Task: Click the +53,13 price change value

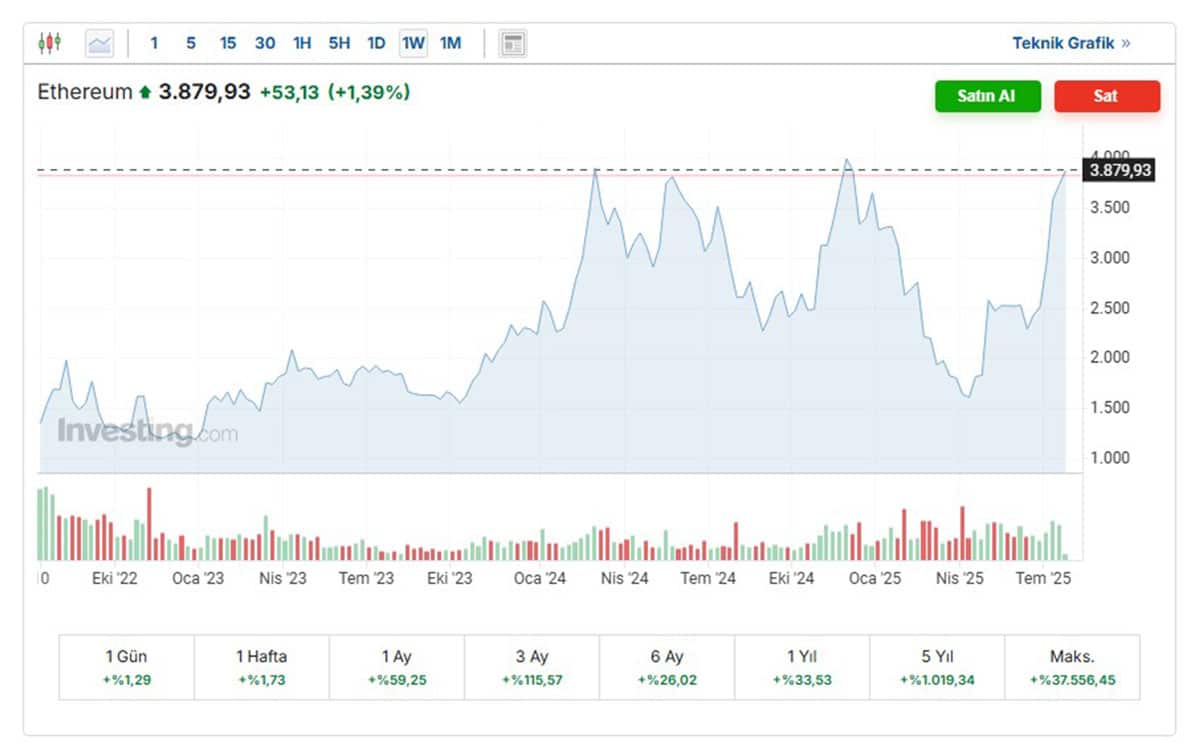Action: pos(289,92)
